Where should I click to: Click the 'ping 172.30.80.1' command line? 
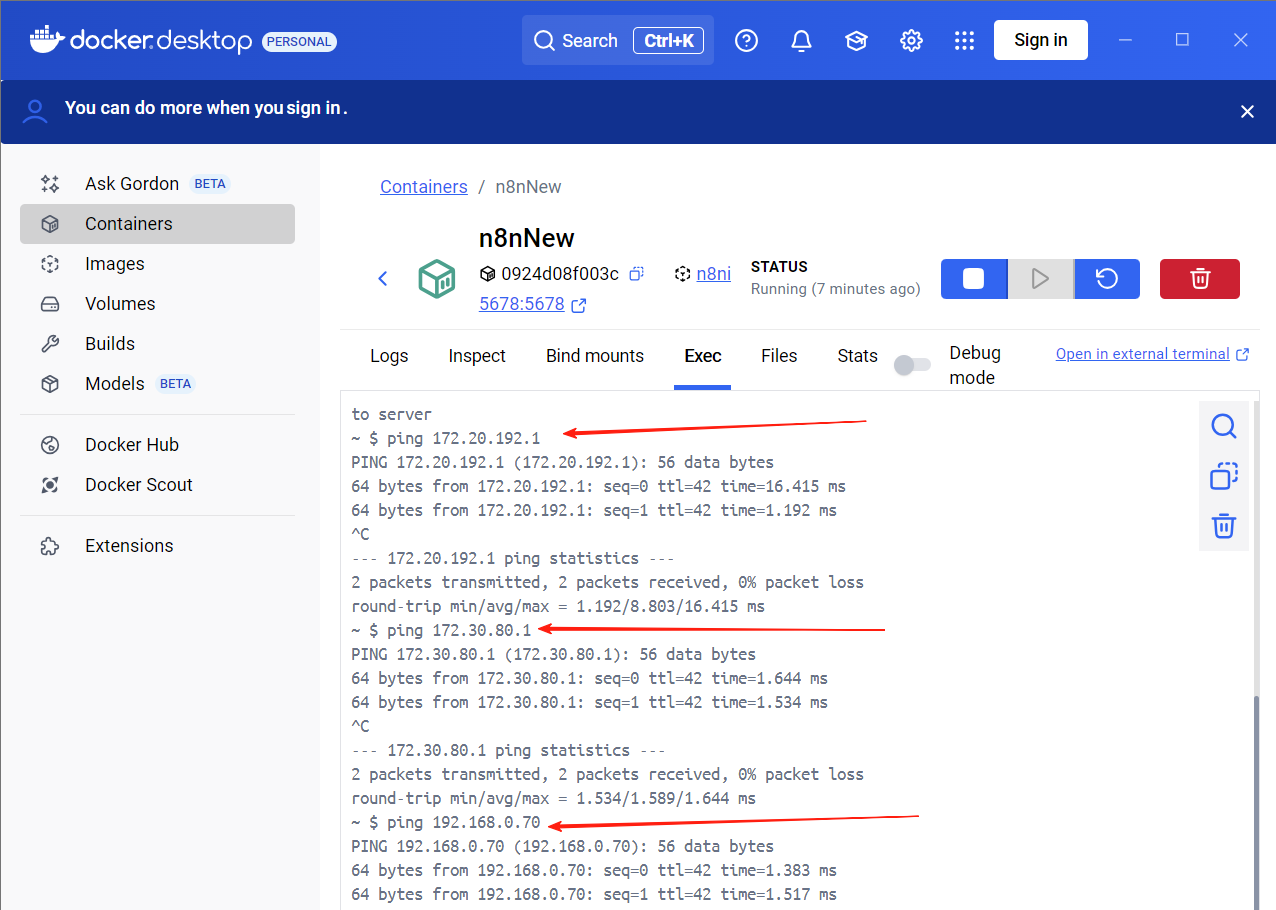pyautogui.click(x=441, y=630)
